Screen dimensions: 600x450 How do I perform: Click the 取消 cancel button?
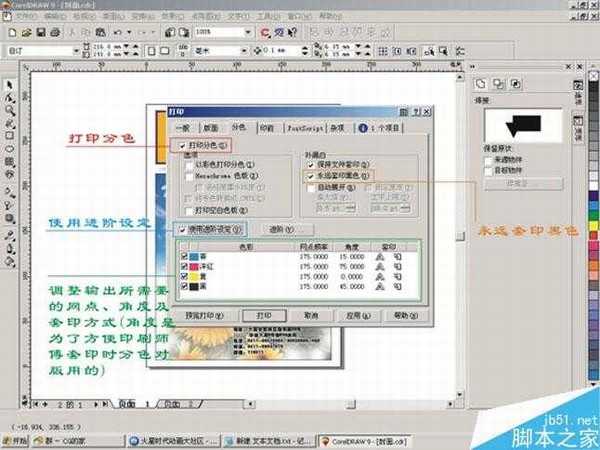click(x=311, y=316)
